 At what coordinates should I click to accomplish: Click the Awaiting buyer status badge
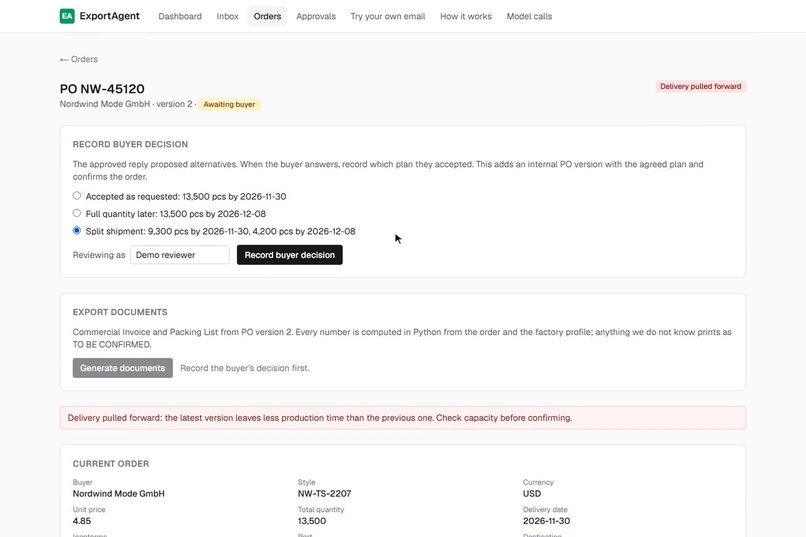click(x=229, y=104)
